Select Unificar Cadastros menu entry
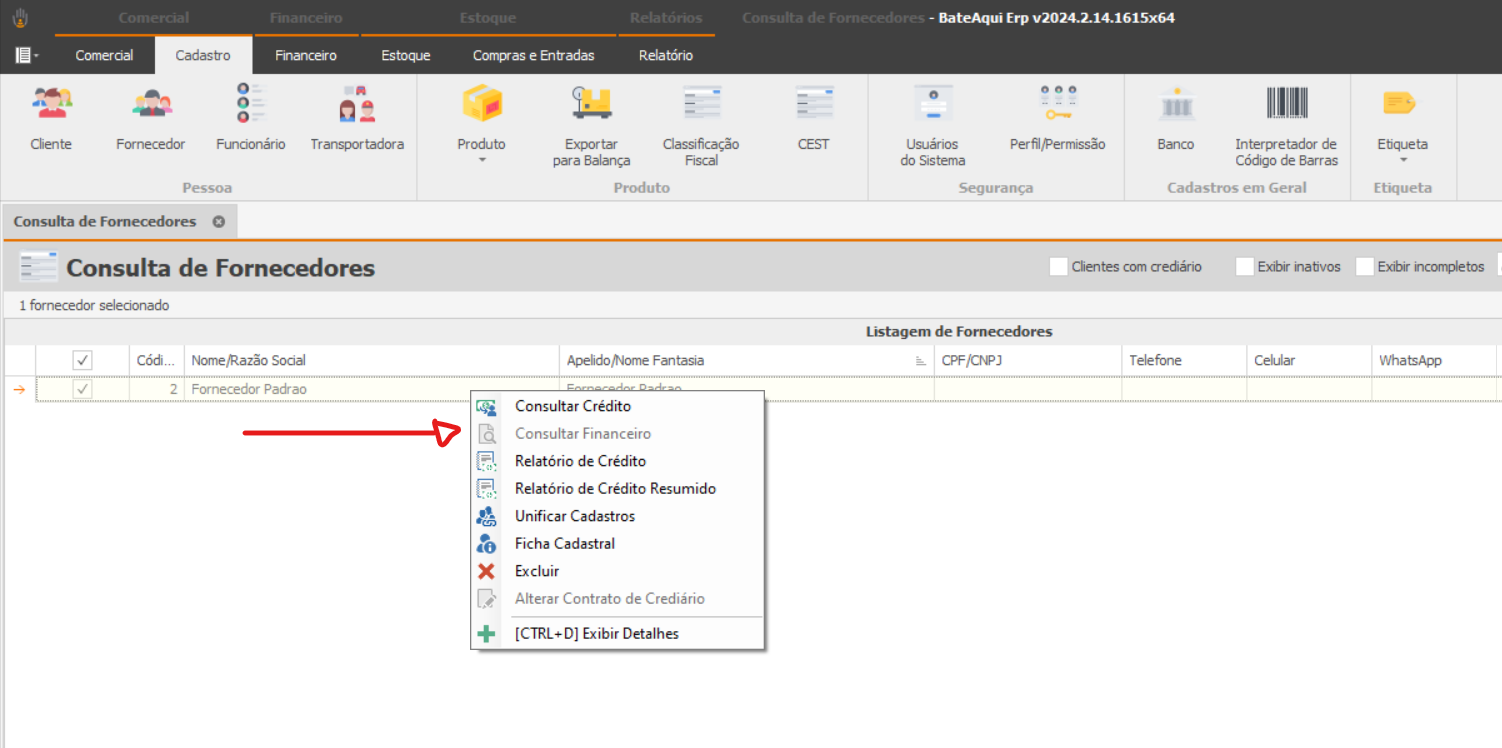Screen dimensions: 1502x748 point(617,517)
